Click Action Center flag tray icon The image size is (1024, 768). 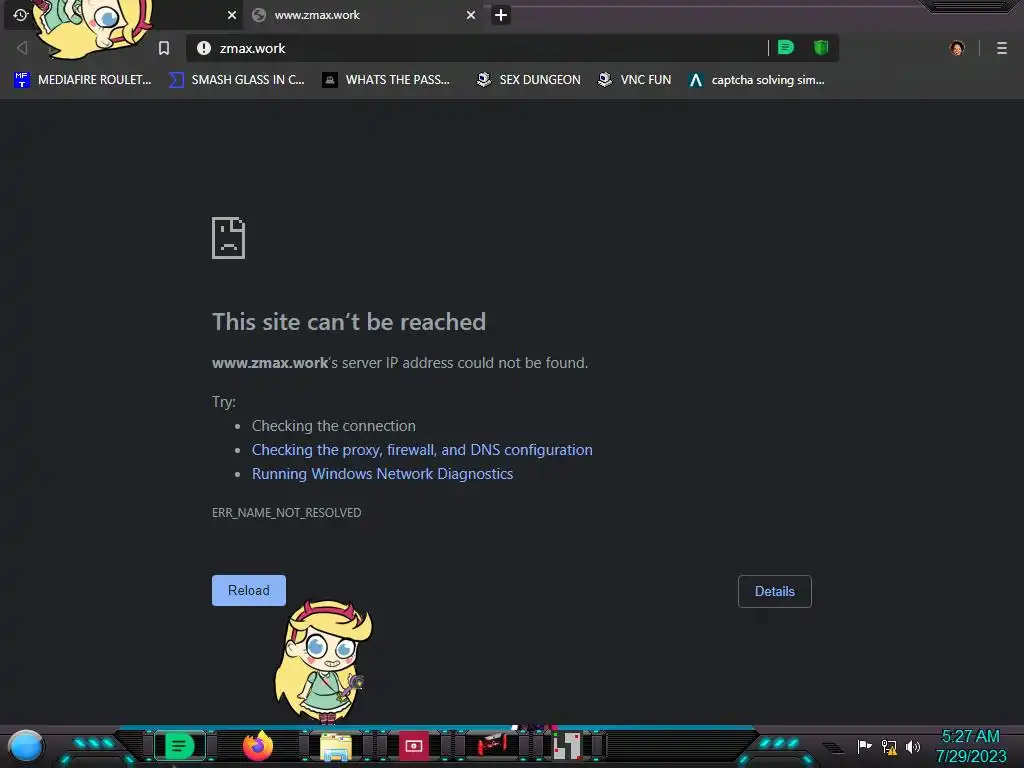click(x=864, y=746)
